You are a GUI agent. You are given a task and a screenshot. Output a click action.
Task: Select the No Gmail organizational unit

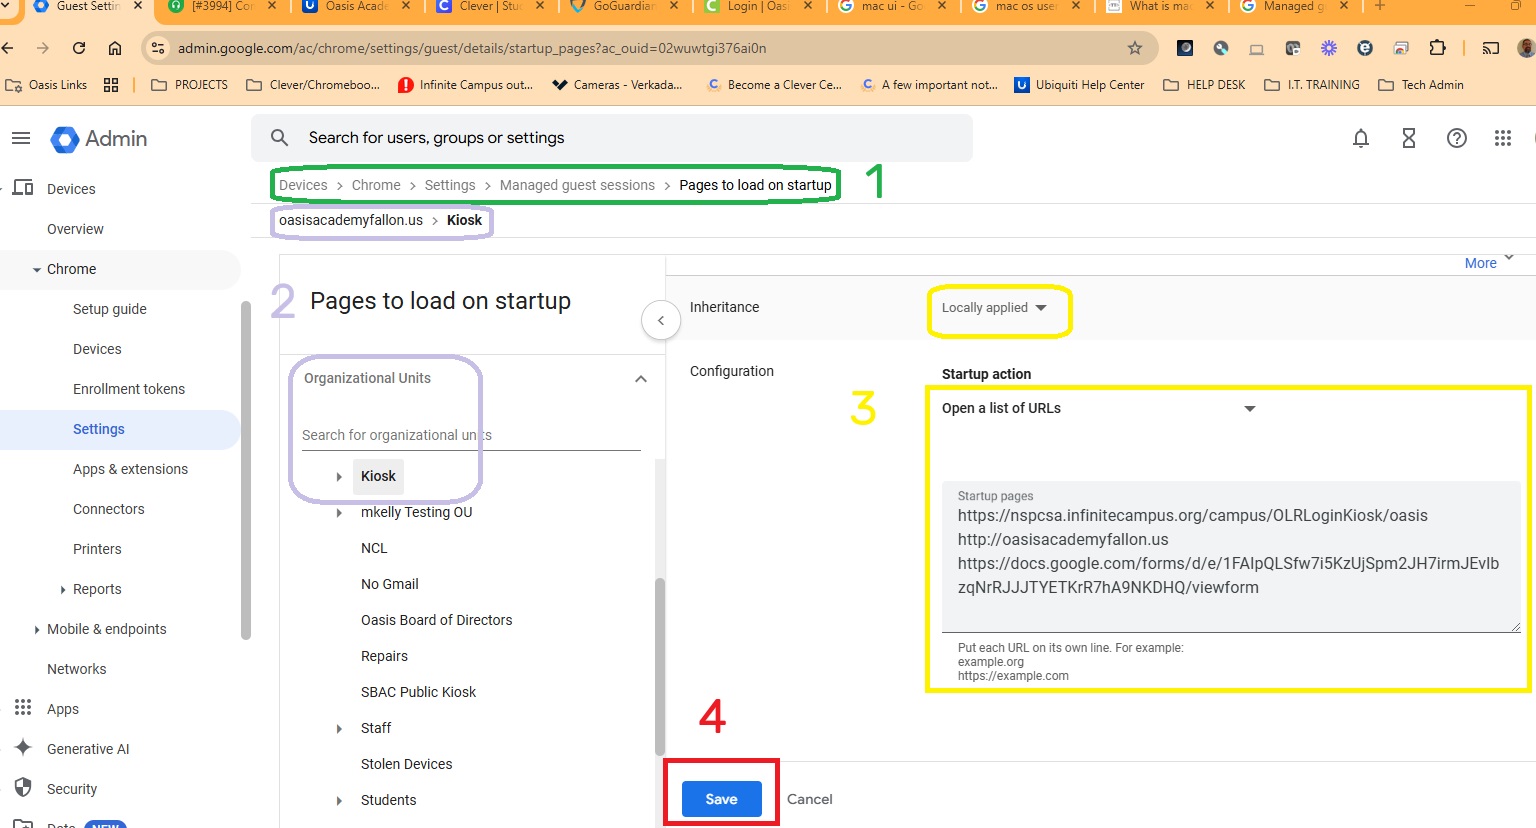(390, 584)
